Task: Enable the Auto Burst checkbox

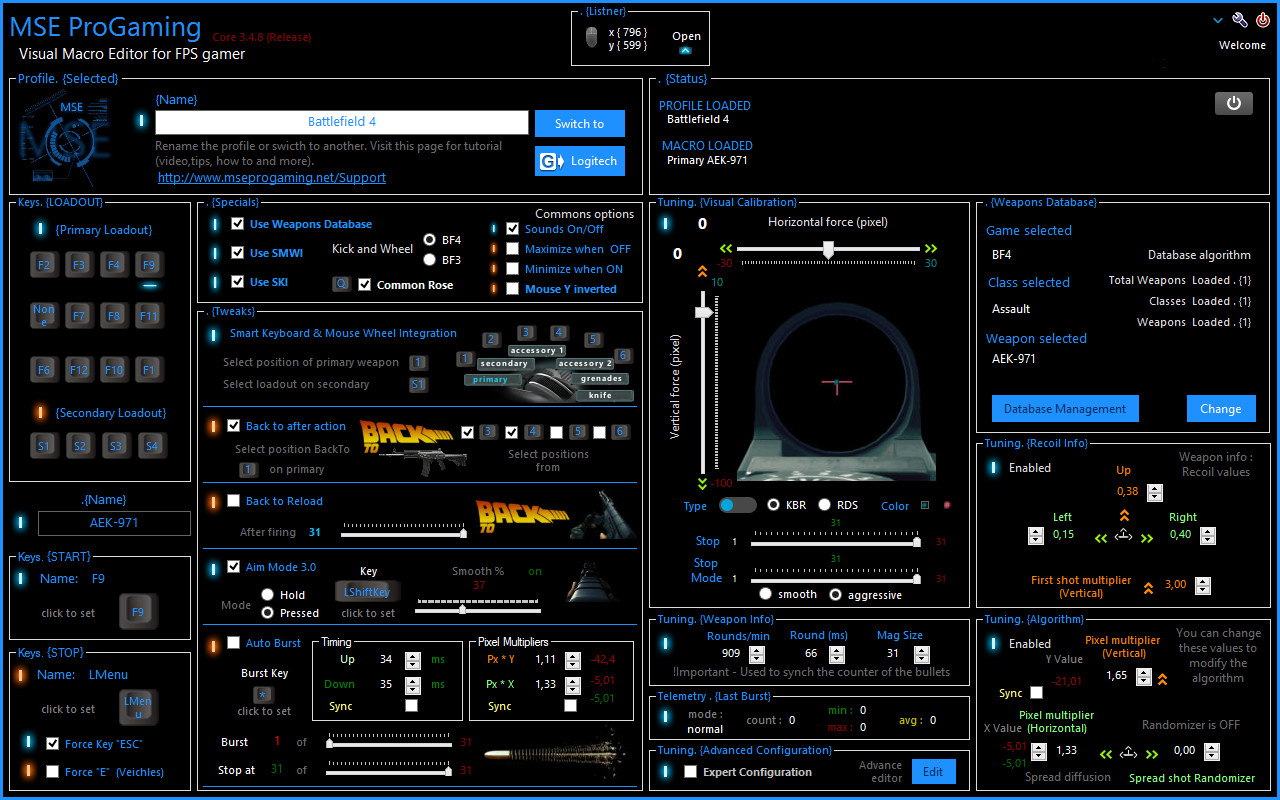Action: (233, 643)
